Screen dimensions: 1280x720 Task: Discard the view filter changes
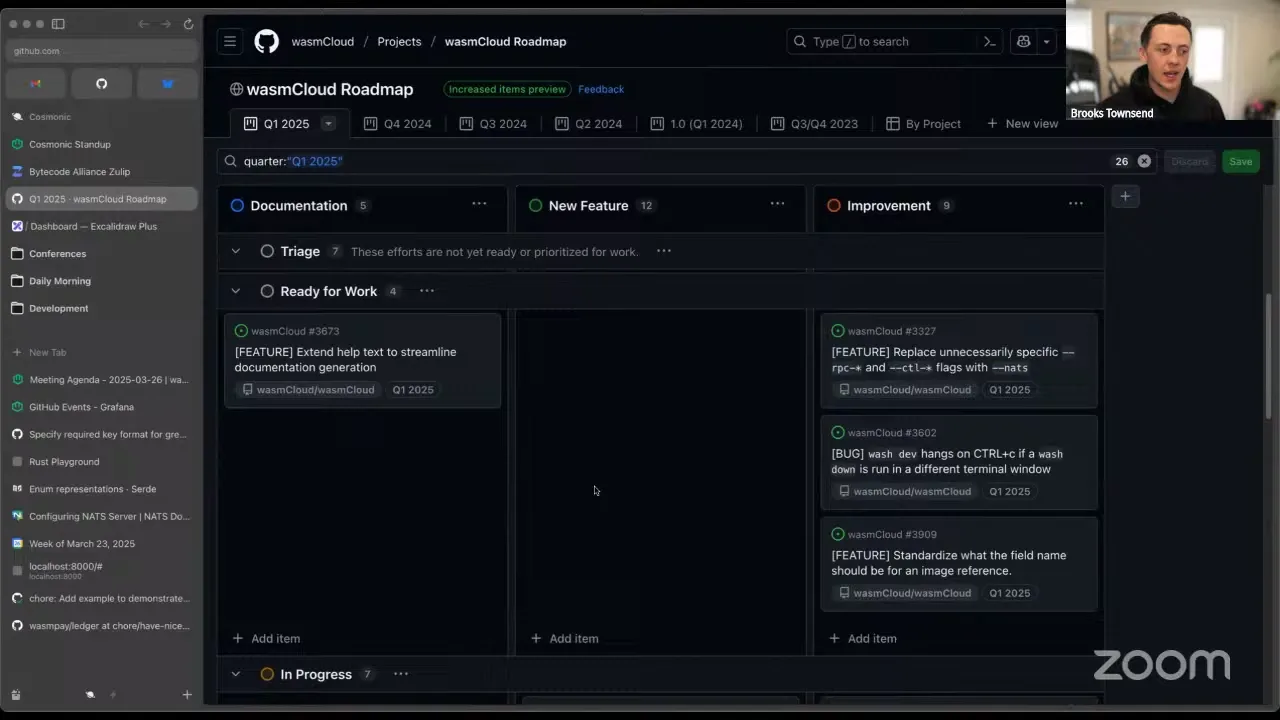click(1189, 161)
